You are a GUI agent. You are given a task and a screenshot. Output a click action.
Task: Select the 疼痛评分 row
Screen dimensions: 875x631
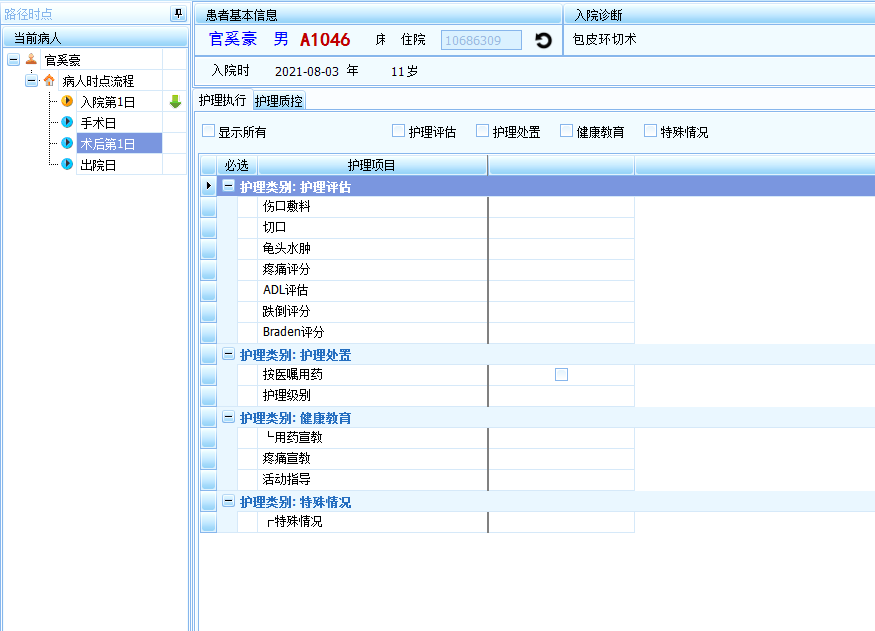tap(287, 270)
